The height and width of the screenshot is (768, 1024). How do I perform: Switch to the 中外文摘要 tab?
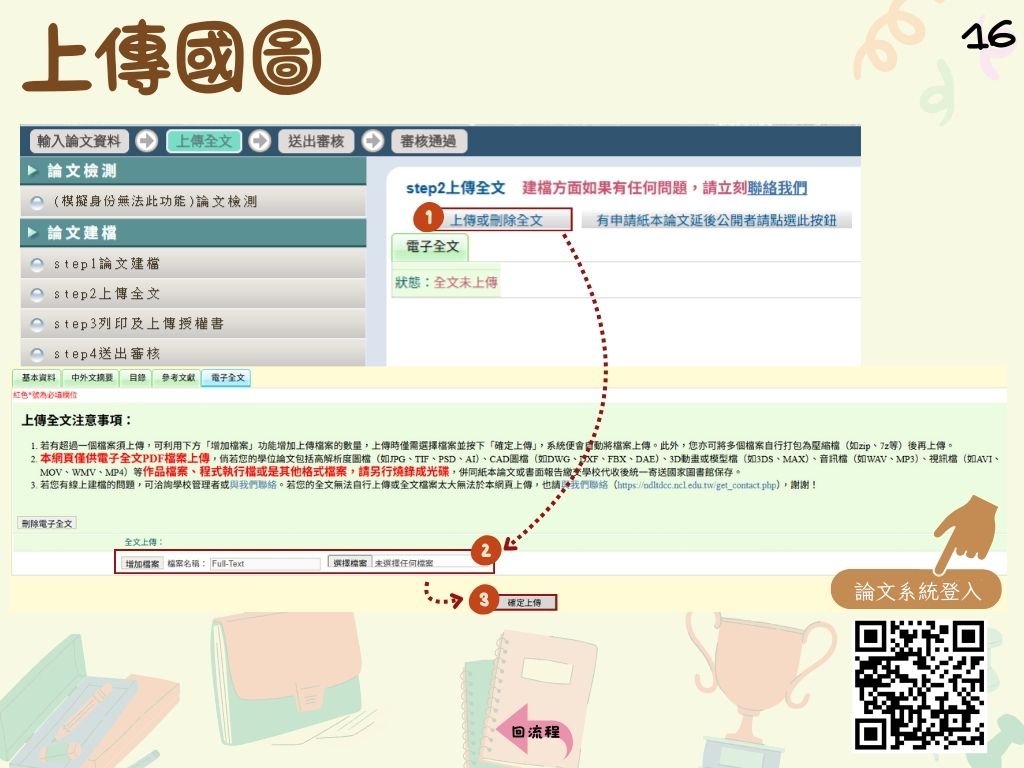click(x=92, y=378)
